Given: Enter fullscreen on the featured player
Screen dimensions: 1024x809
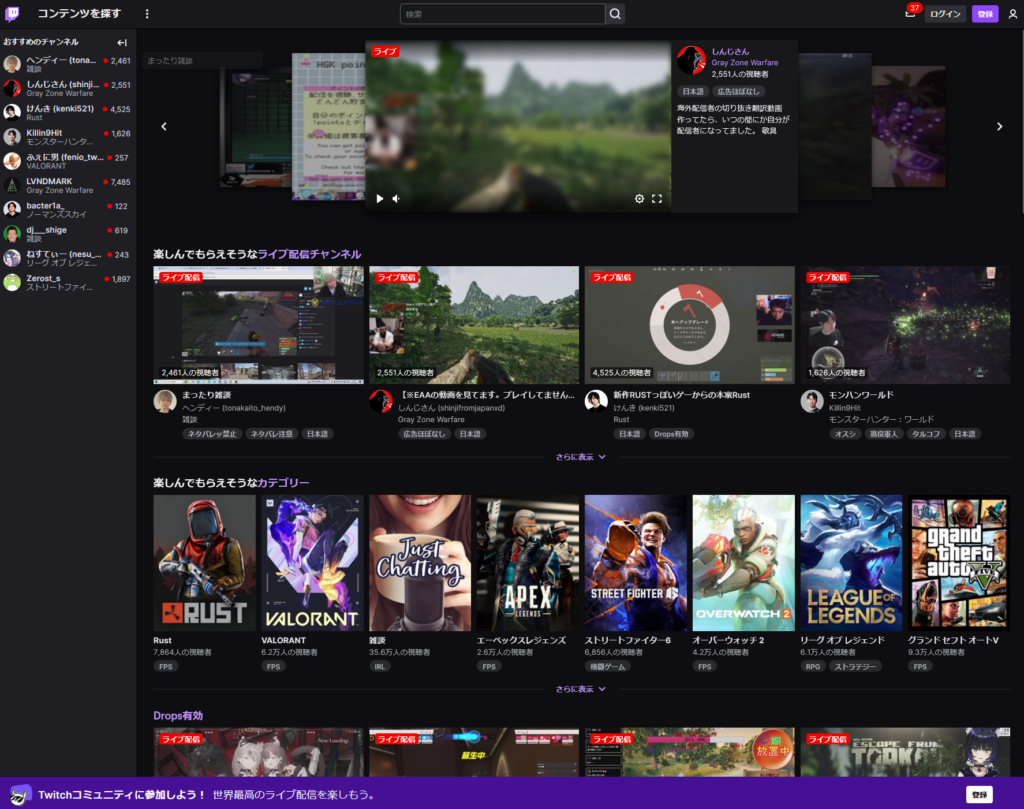Looking at the screenshot, I should (x=657, y=198).
